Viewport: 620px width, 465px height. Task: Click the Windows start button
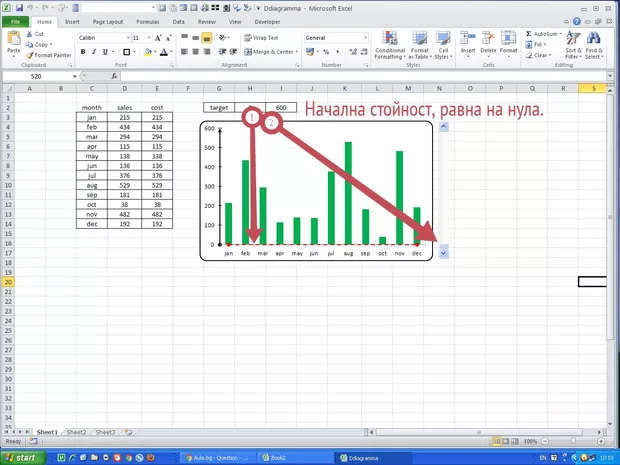point(23,458)
